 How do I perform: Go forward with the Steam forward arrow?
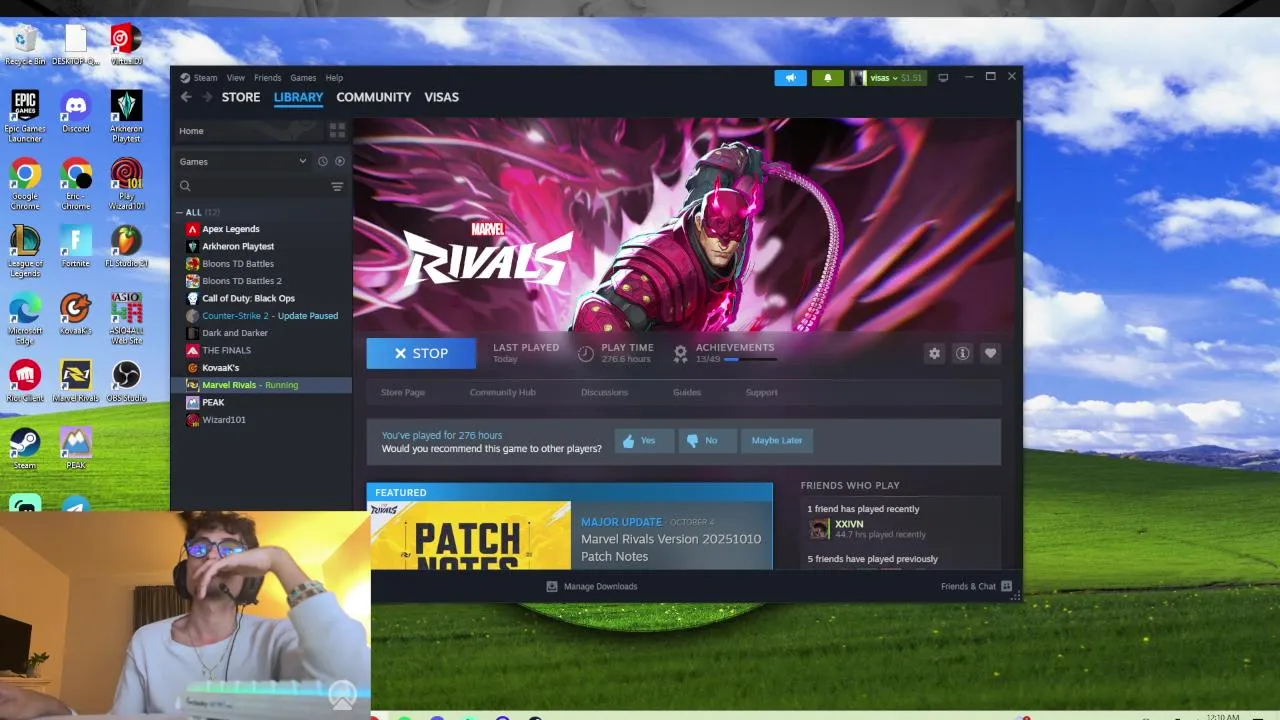pyautogui.click(x=207, y=97)
